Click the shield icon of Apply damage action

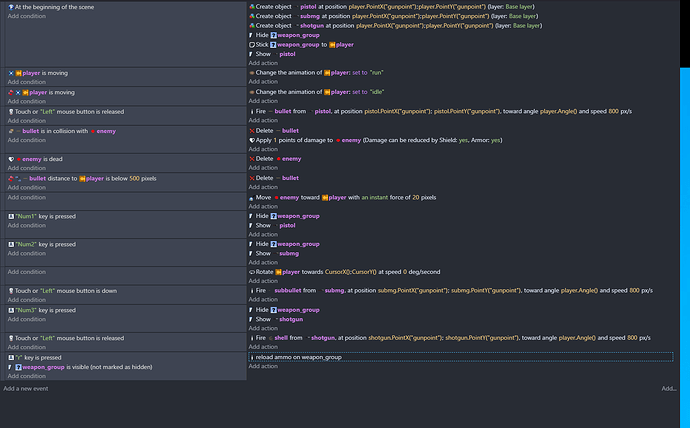[x=251, y=140]
